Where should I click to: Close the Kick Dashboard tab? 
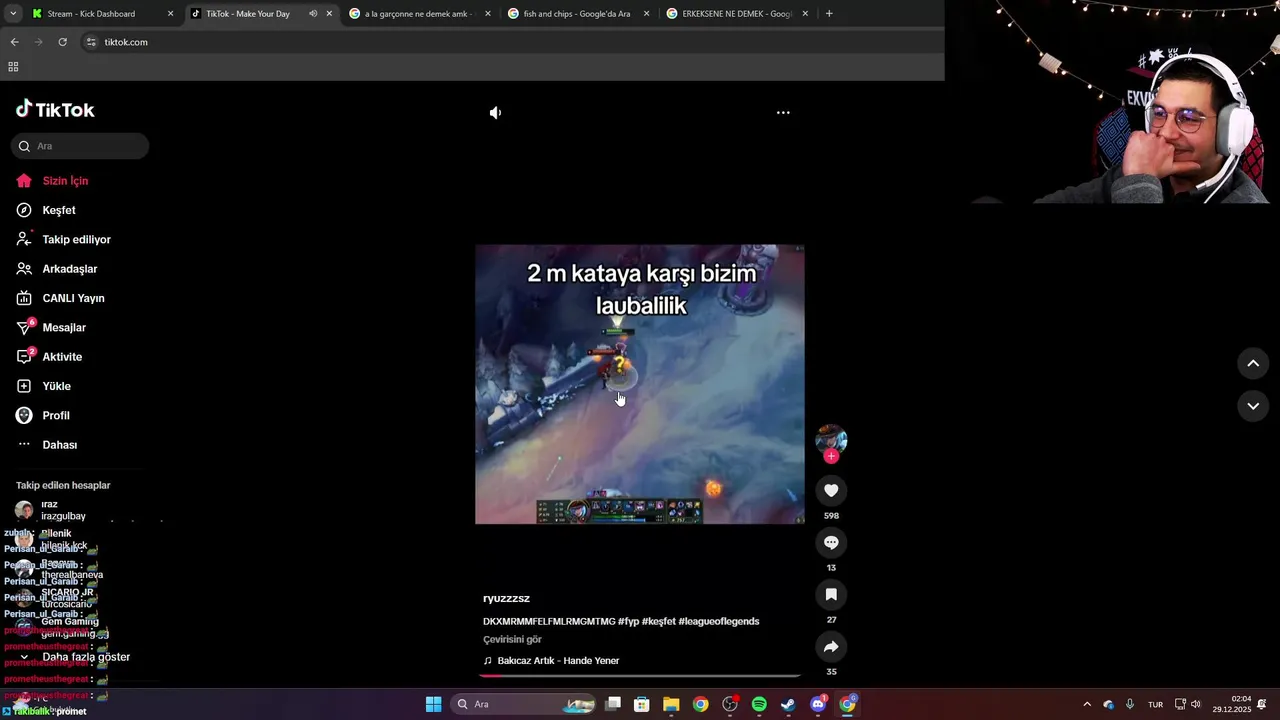(x=170, y=14)
